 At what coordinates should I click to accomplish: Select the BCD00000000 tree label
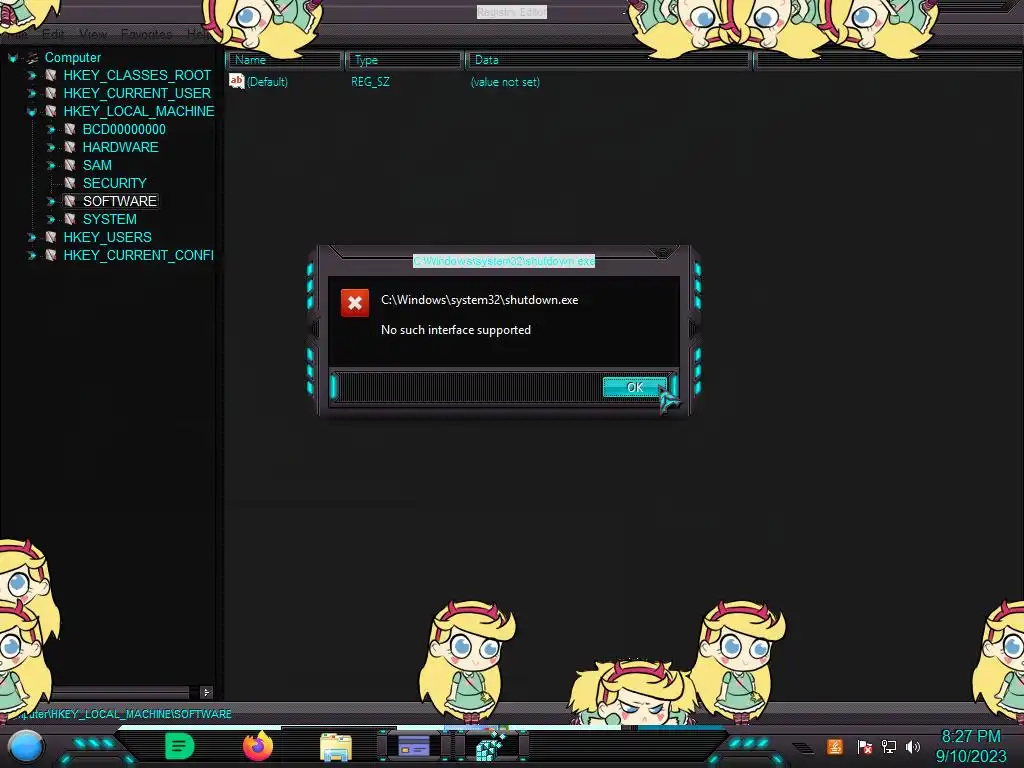tap(124, 129)
